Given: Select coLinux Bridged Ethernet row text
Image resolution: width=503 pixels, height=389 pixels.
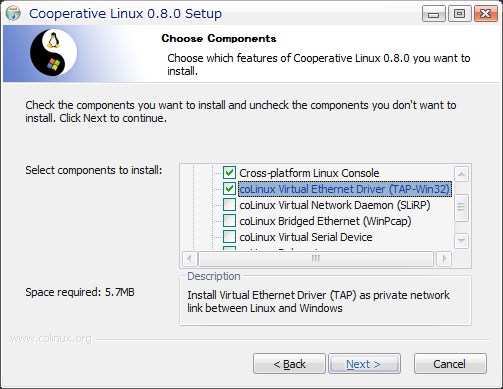Looking at the screenshot, I should coord(325,221).
